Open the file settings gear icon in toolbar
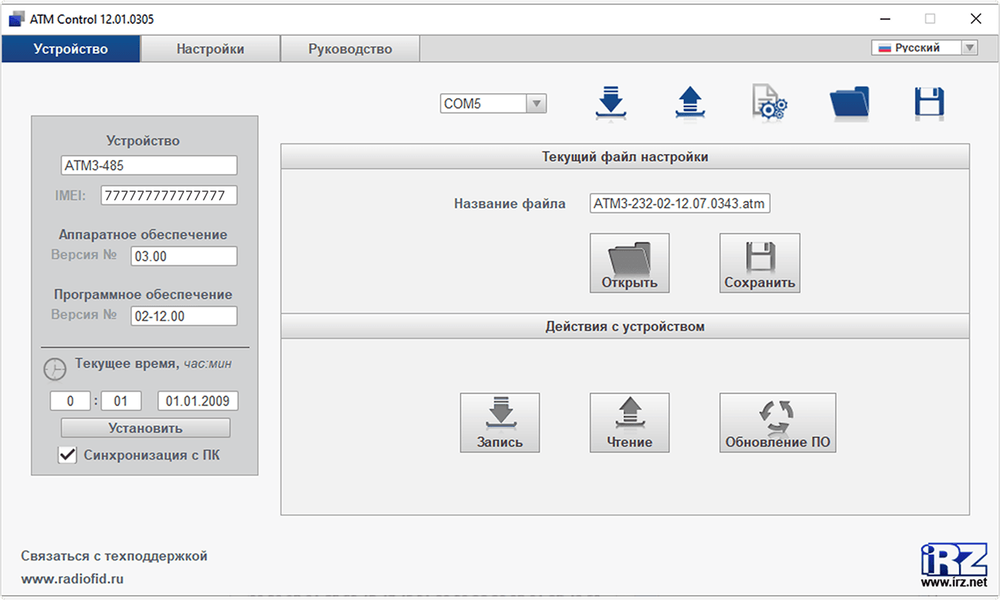The width and height of the screenshot is (1000, 600). tap(770, 103)
